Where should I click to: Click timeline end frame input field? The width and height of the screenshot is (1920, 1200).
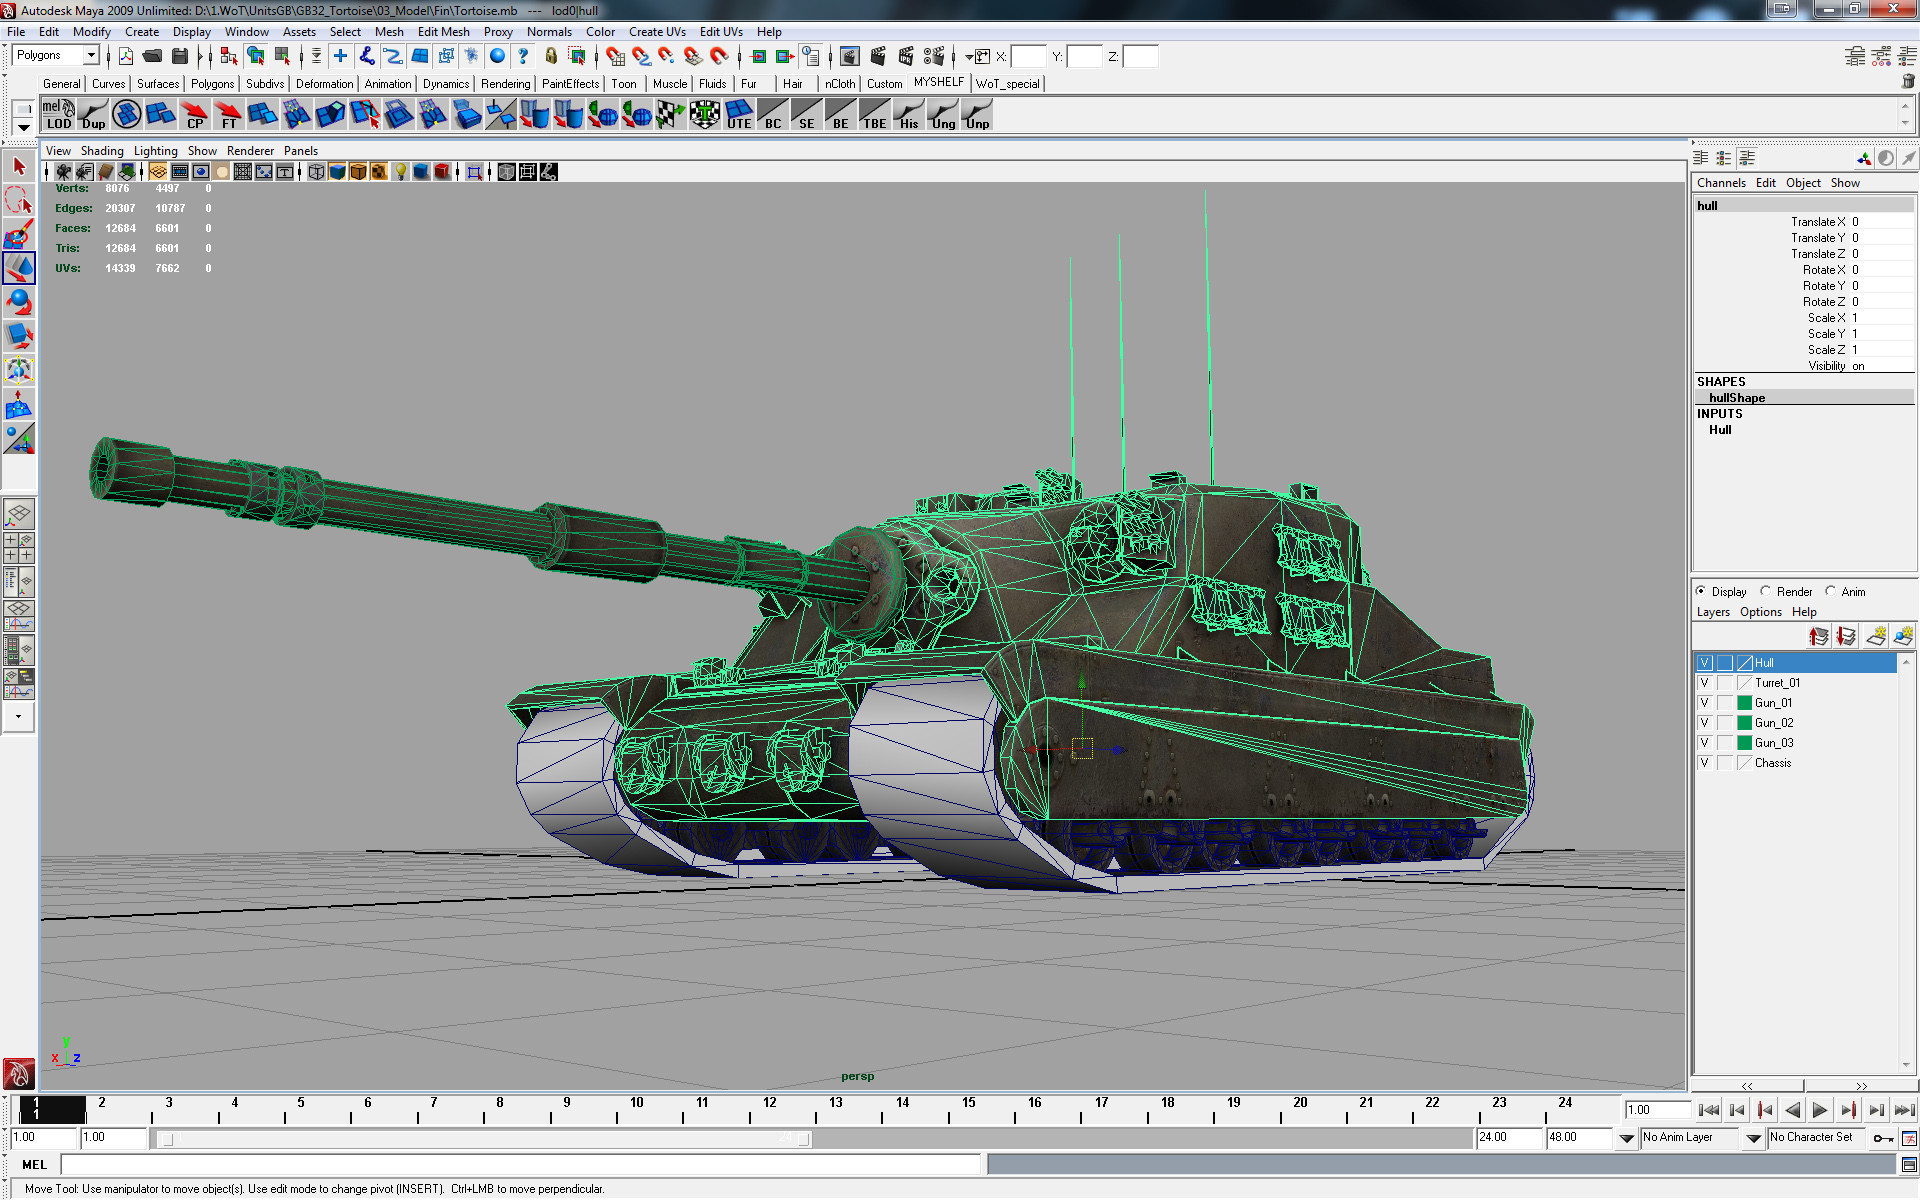(x=1576, y=1136)
